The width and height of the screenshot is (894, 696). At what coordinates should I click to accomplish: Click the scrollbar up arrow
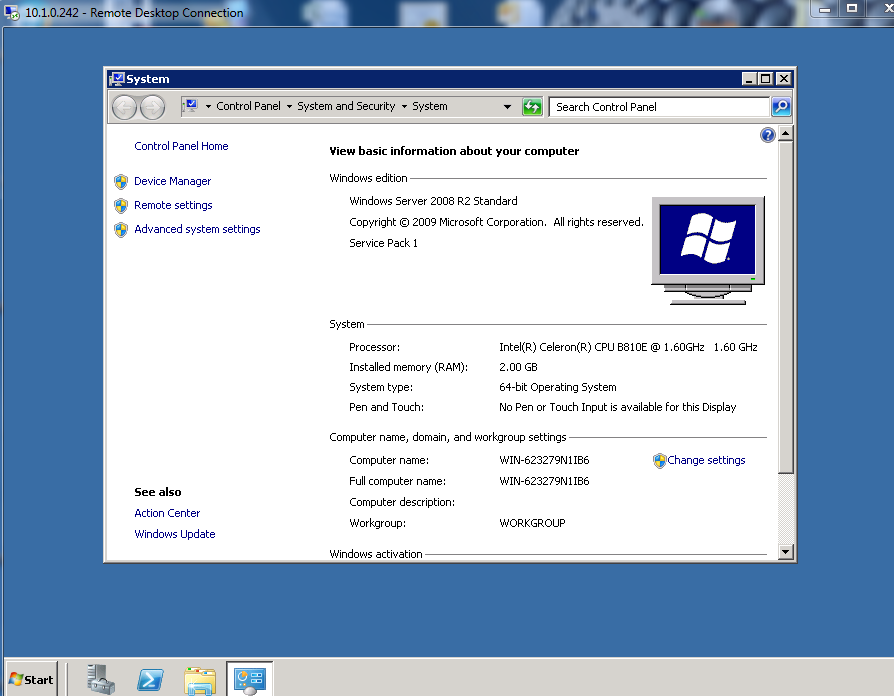pos(786,134)
